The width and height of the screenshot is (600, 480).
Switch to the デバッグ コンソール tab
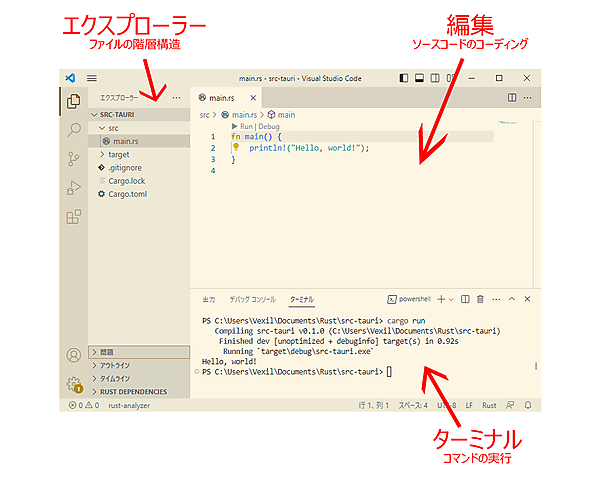coord(251,299)
